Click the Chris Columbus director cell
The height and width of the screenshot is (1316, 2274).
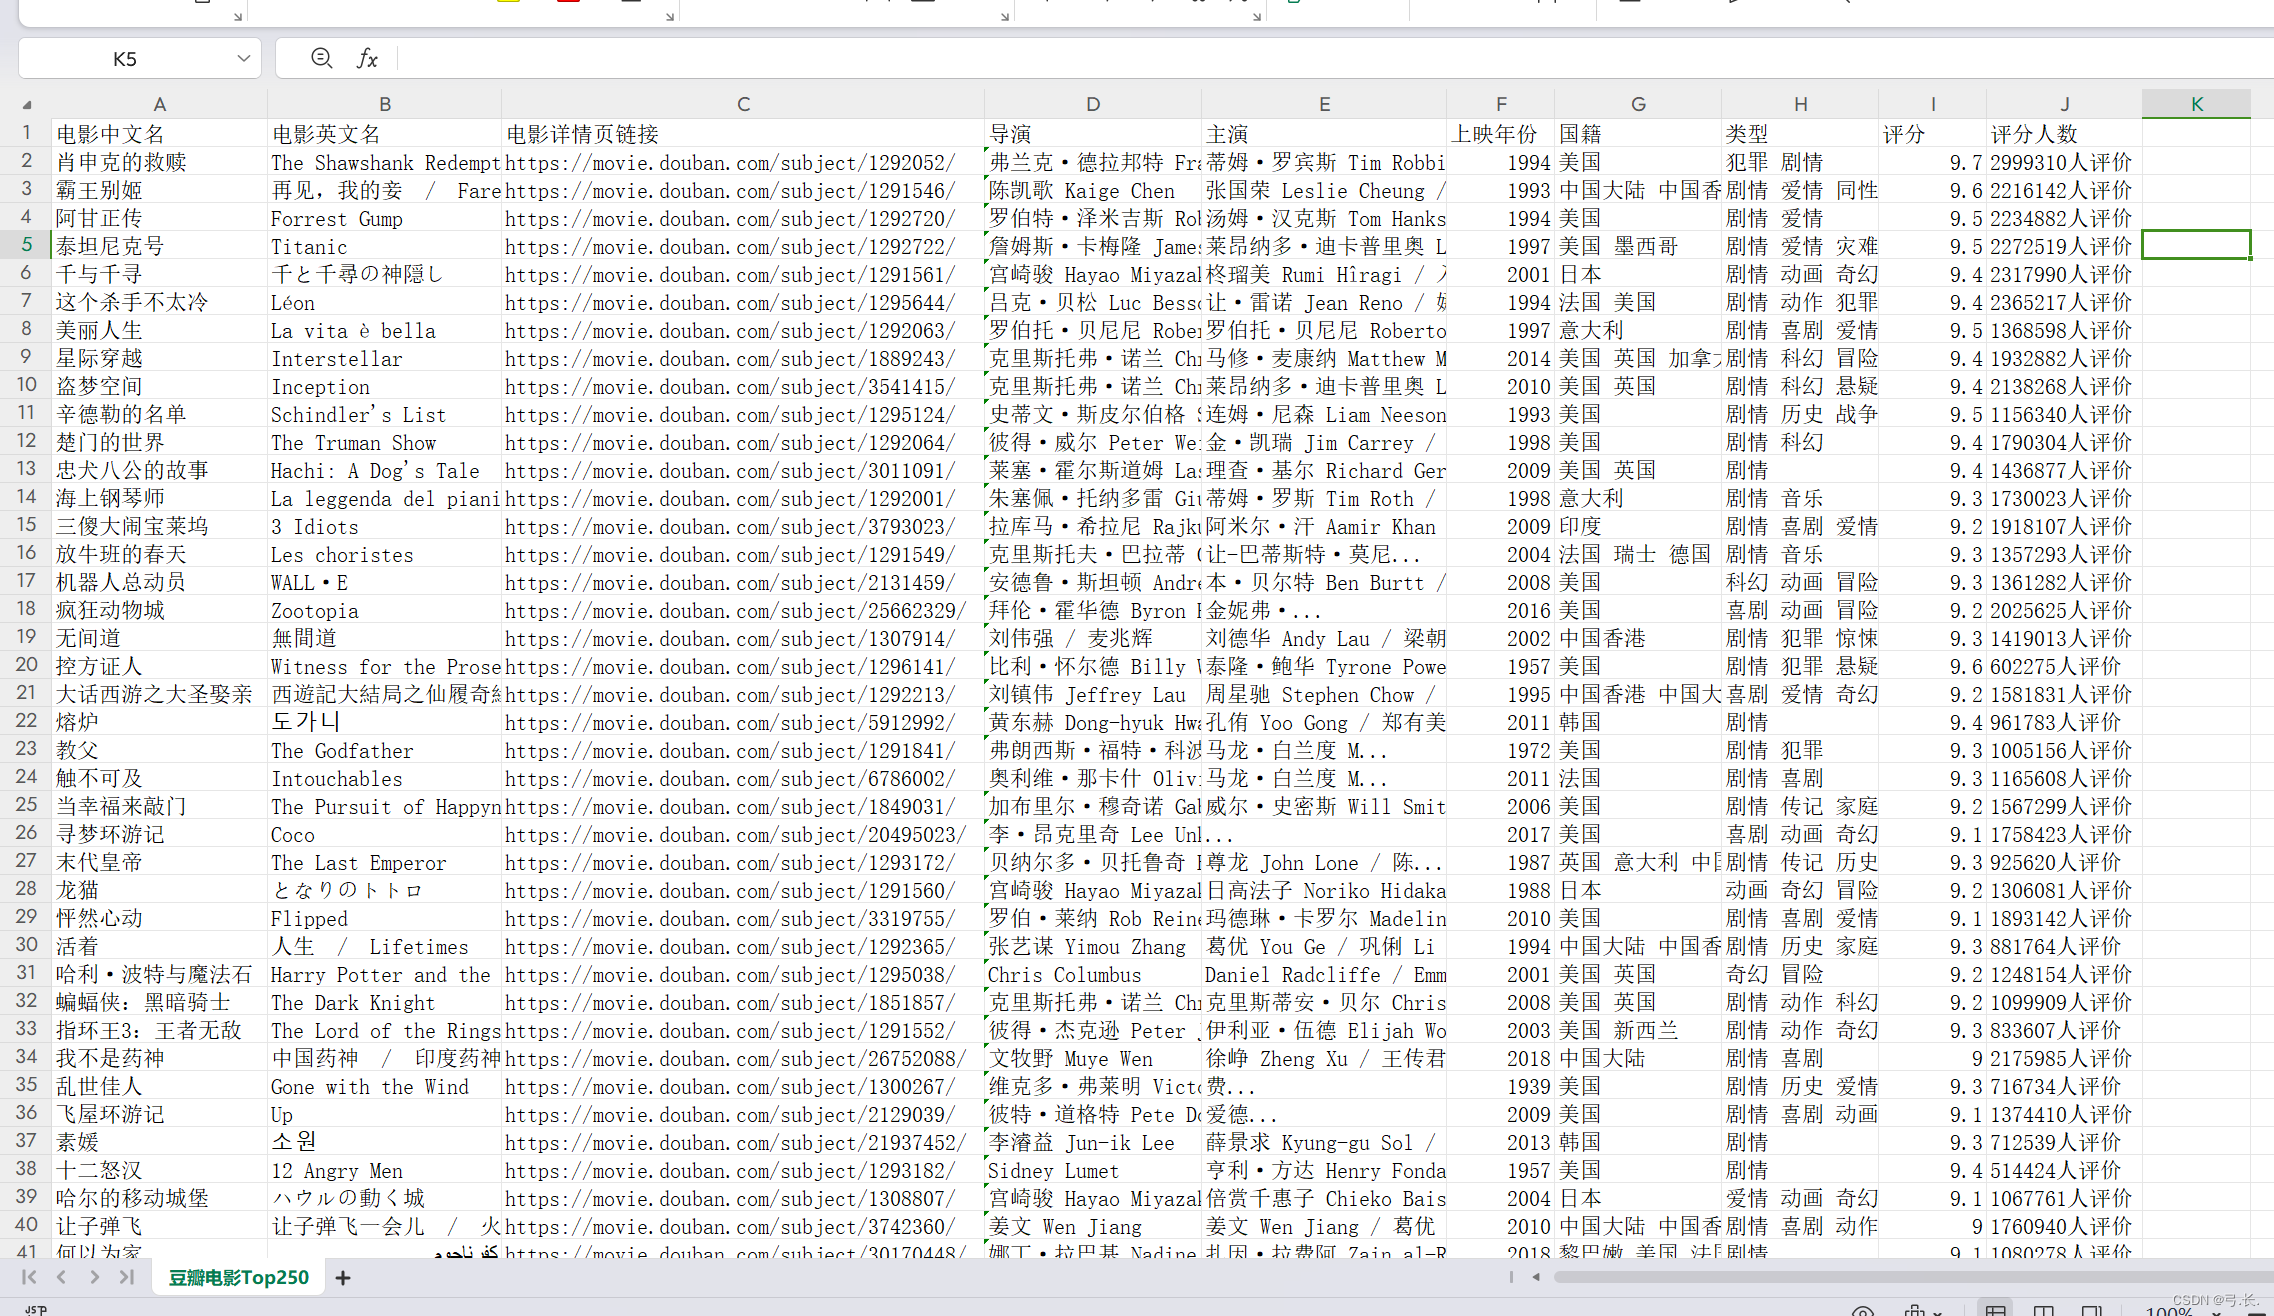[x=1093, y=974]
